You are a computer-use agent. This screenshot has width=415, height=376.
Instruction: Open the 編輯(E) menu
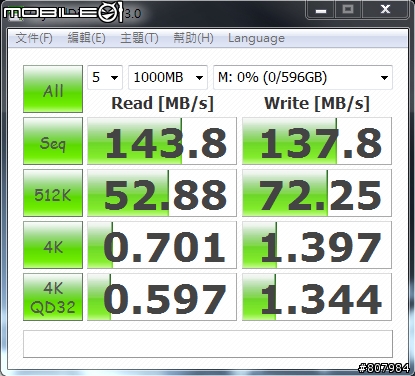pos(86,38)
